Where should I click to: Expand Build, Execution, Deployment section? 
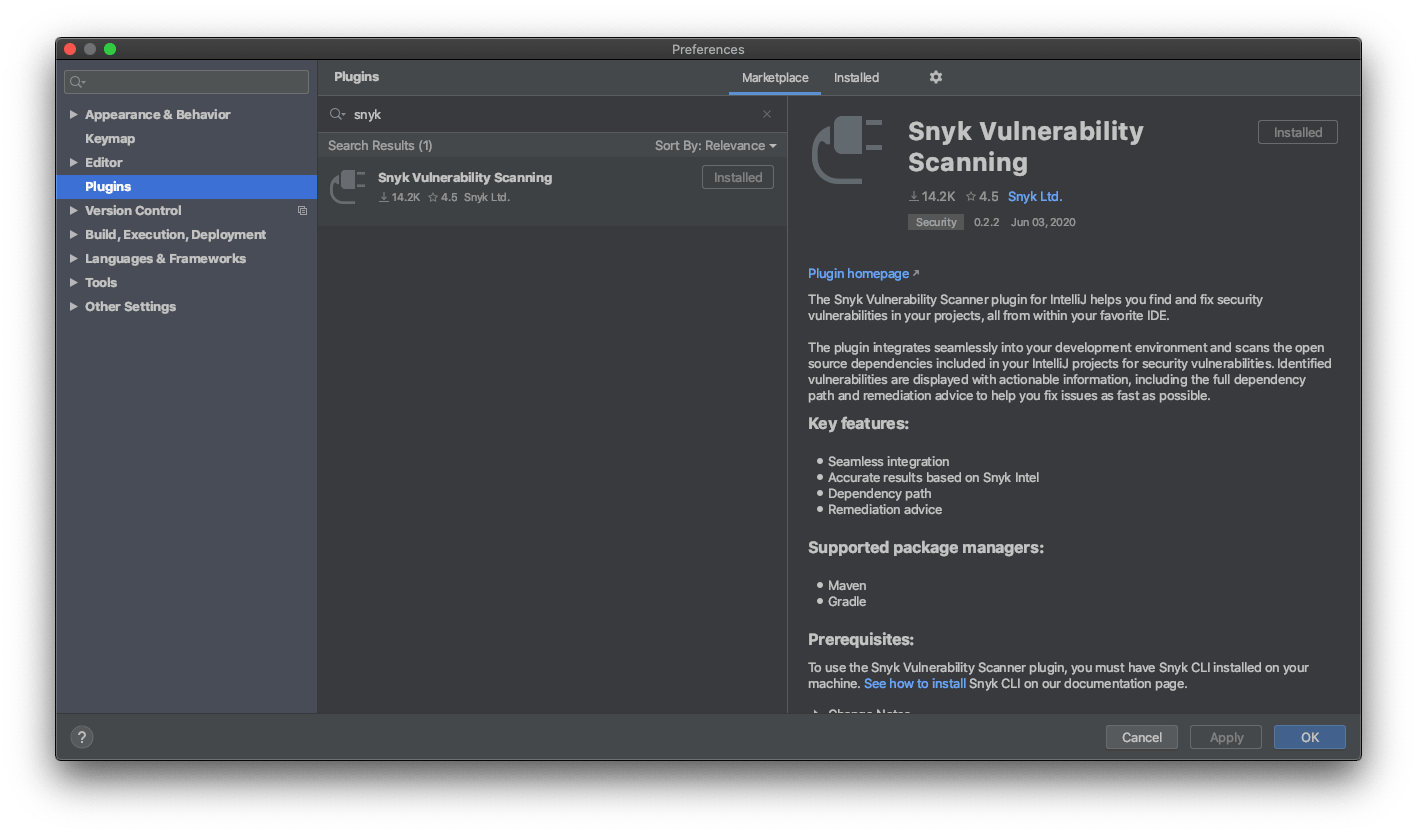tap(73, 235)
